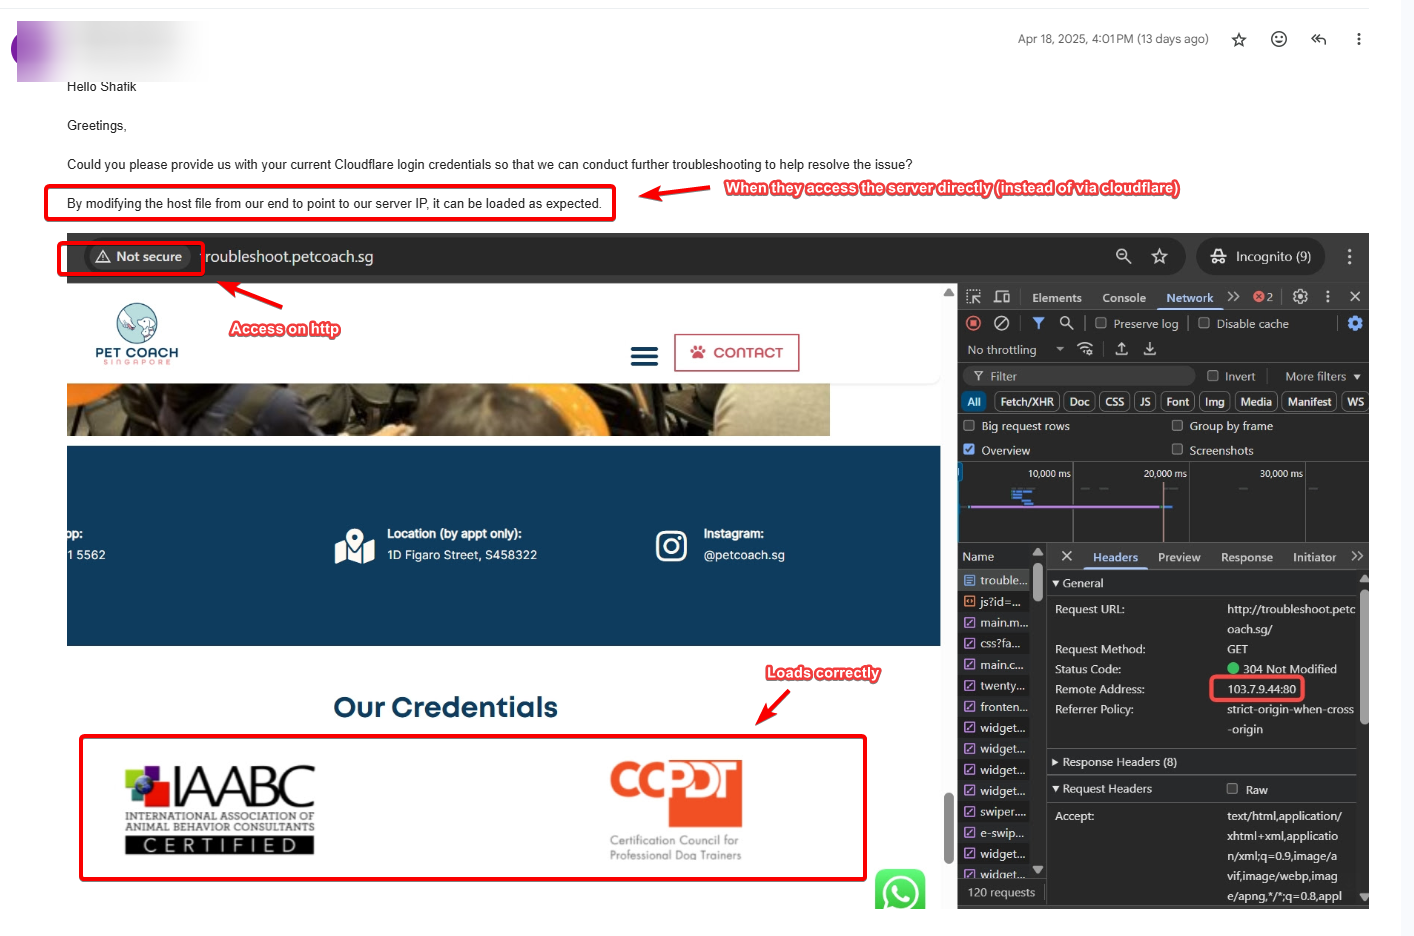Open the browser's three-dot menu
The height and width of the screenshot is (936, 1414).
click(x=1349, y=257)
